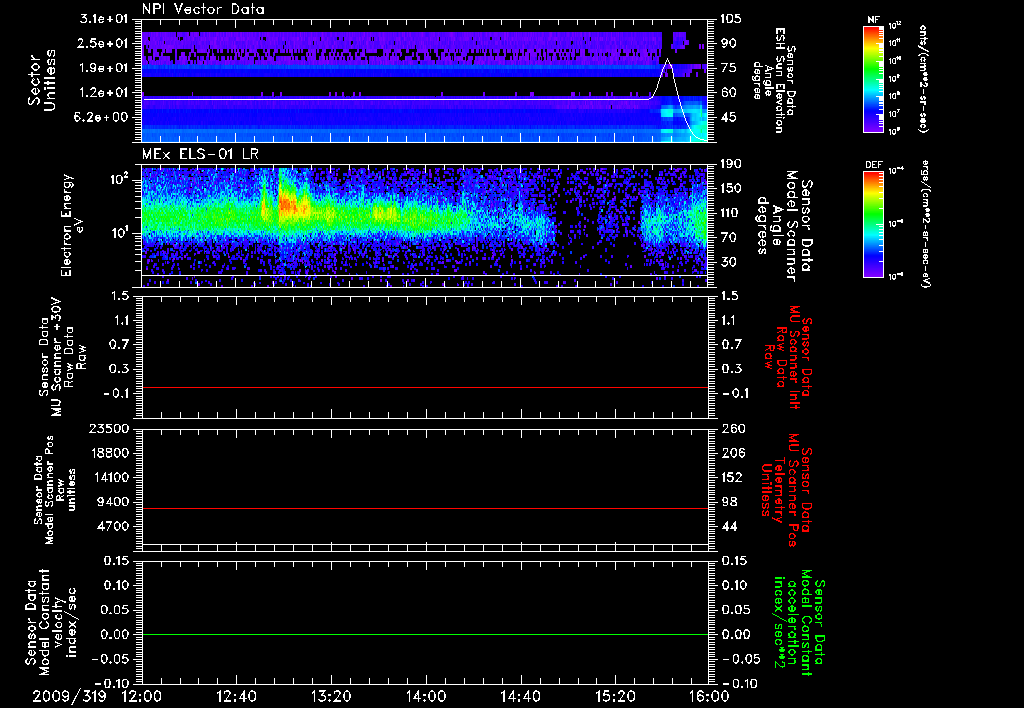Click the peak of the white sun elevation curve
The width and height of the screenshot is (1024, 708).
point(667,60)
